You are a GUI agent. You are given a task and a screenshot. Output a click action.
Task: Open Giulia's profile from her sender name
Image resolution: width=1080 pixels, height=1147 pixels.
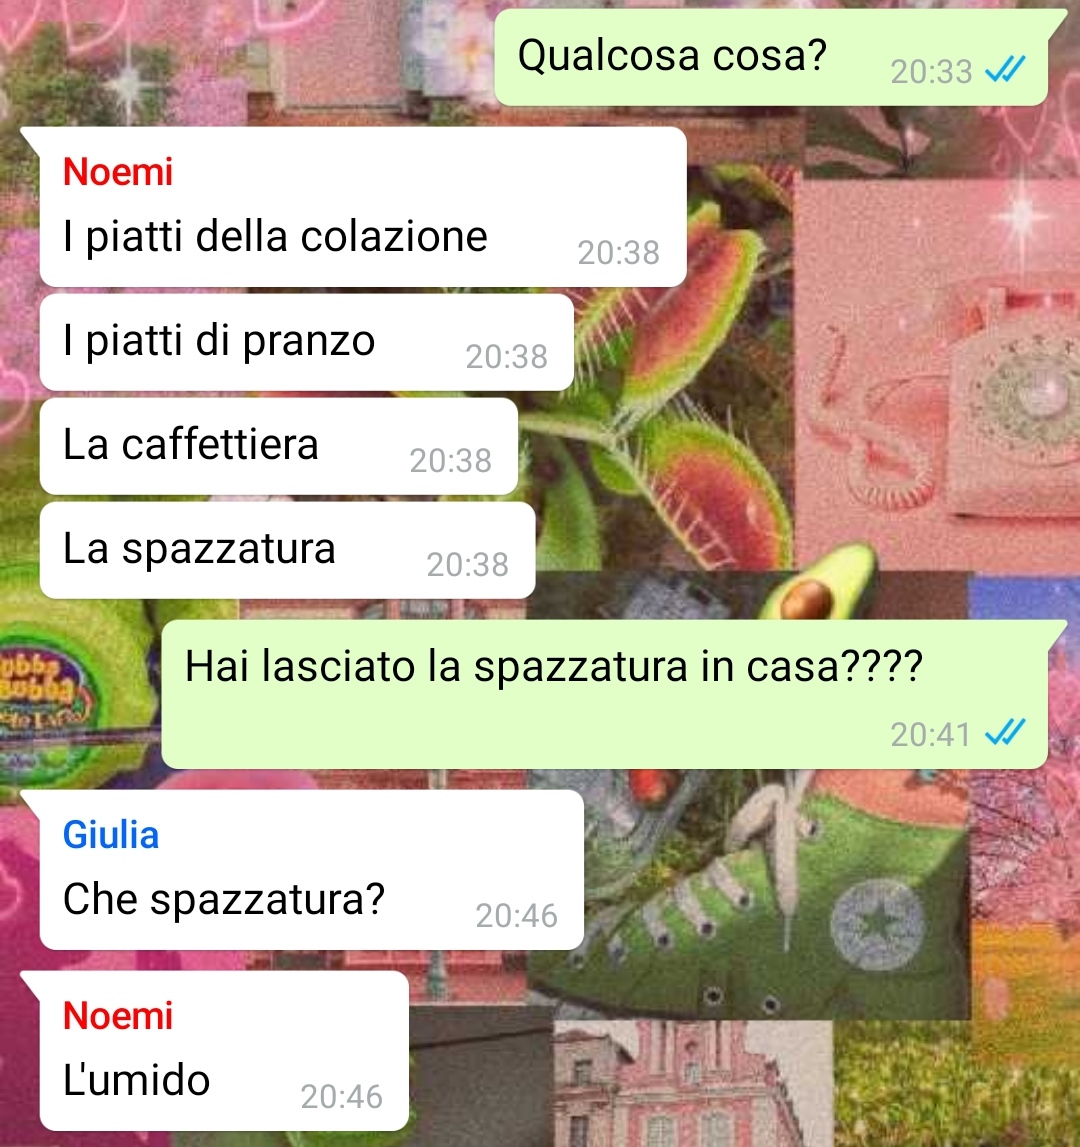click(110, 835)
